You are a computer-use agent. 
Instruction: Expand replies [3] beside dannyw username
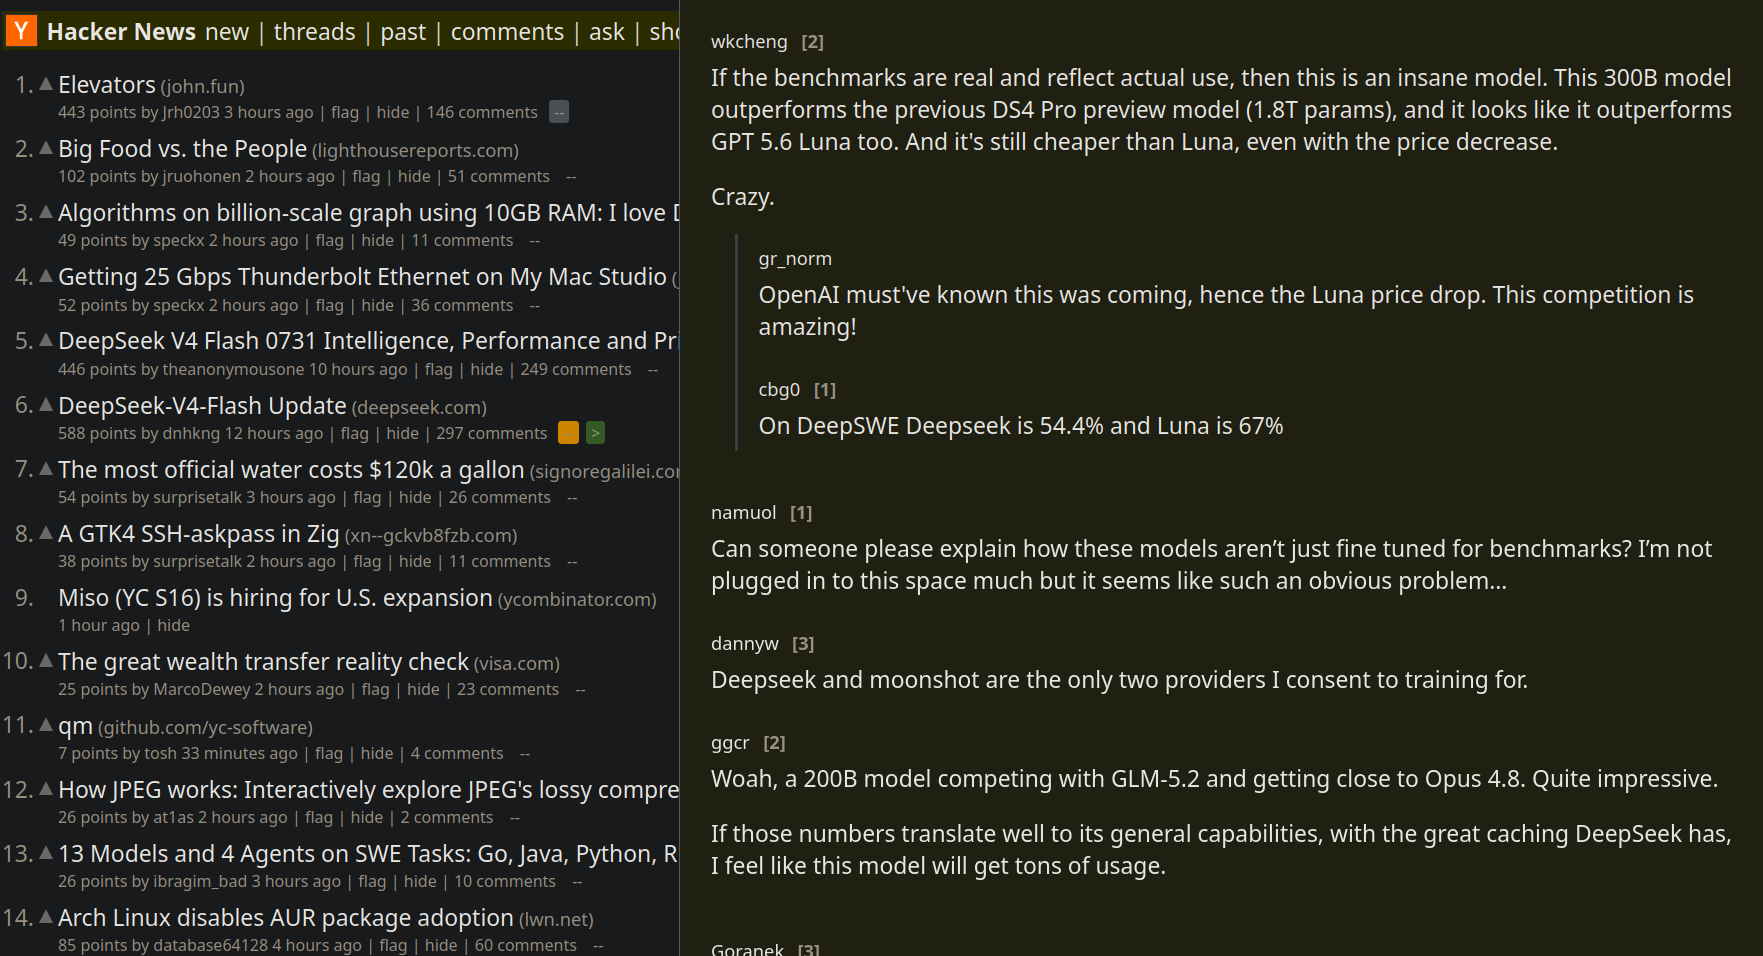click(803, 644)
